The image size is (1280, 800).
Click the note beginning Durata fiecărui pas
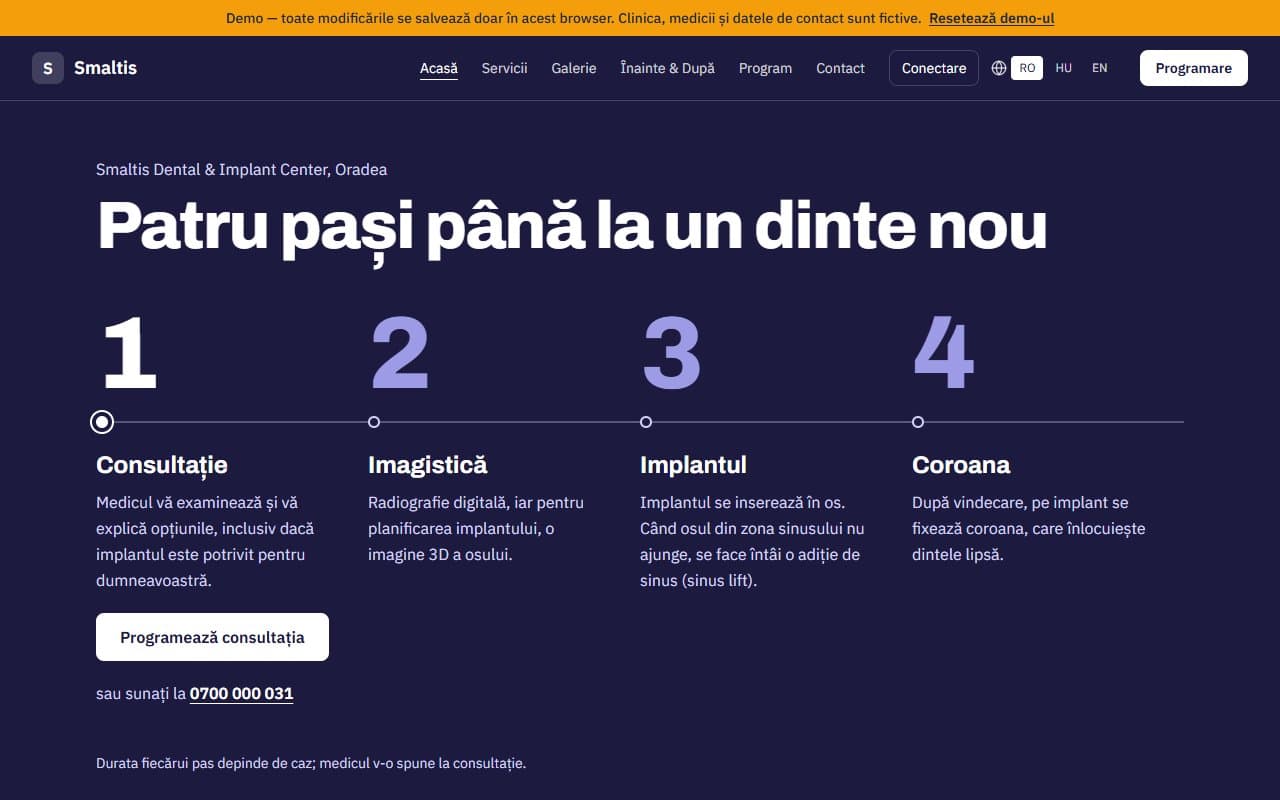tap(311, 763)
